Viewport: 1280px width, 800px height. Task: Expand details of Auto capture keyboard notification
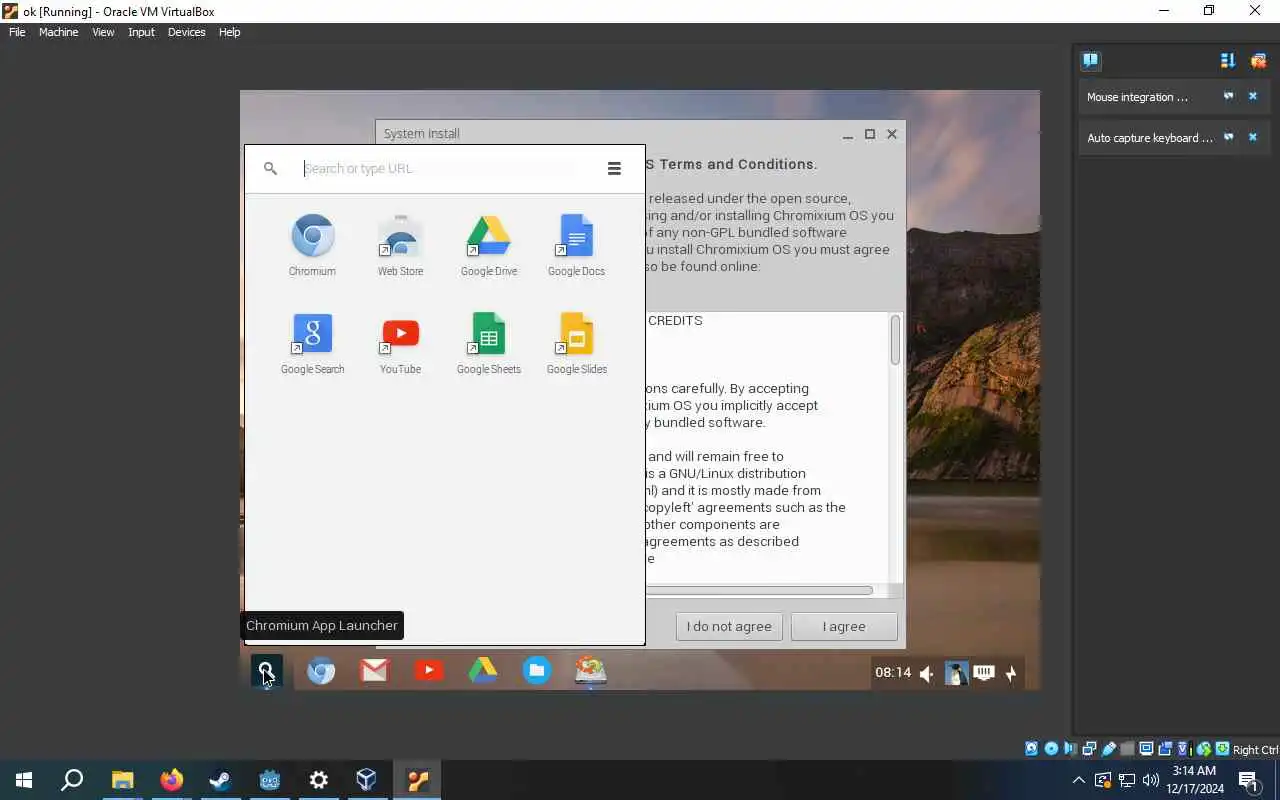1229,138
